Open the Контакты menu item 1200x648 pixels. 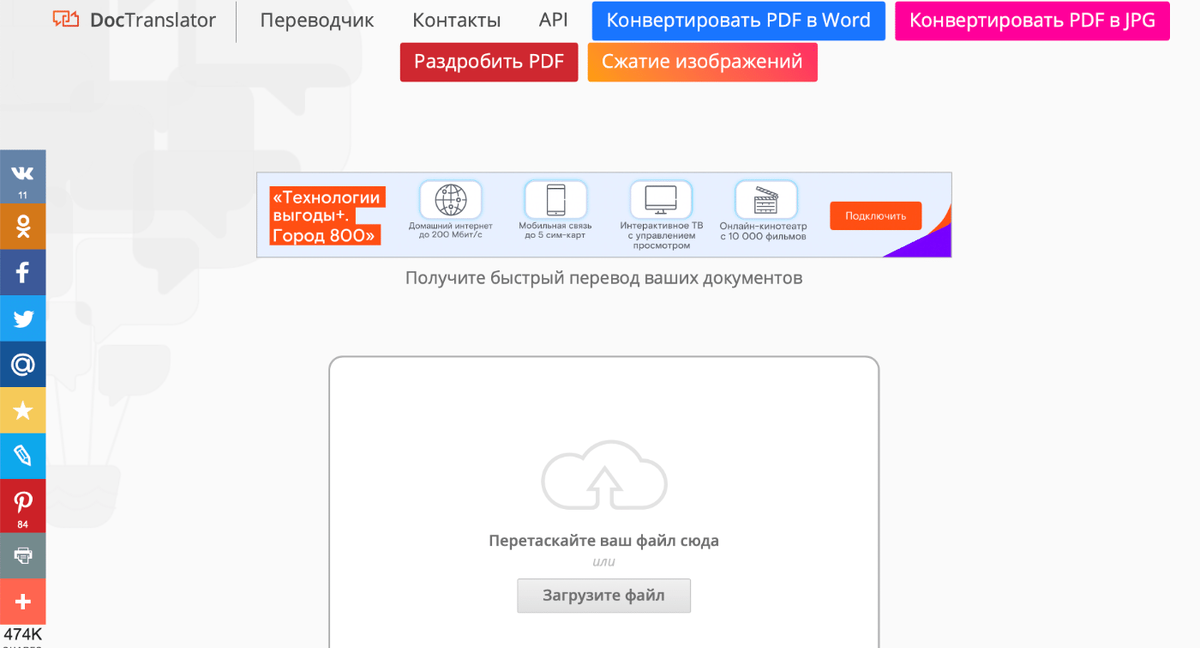[456, 20]
